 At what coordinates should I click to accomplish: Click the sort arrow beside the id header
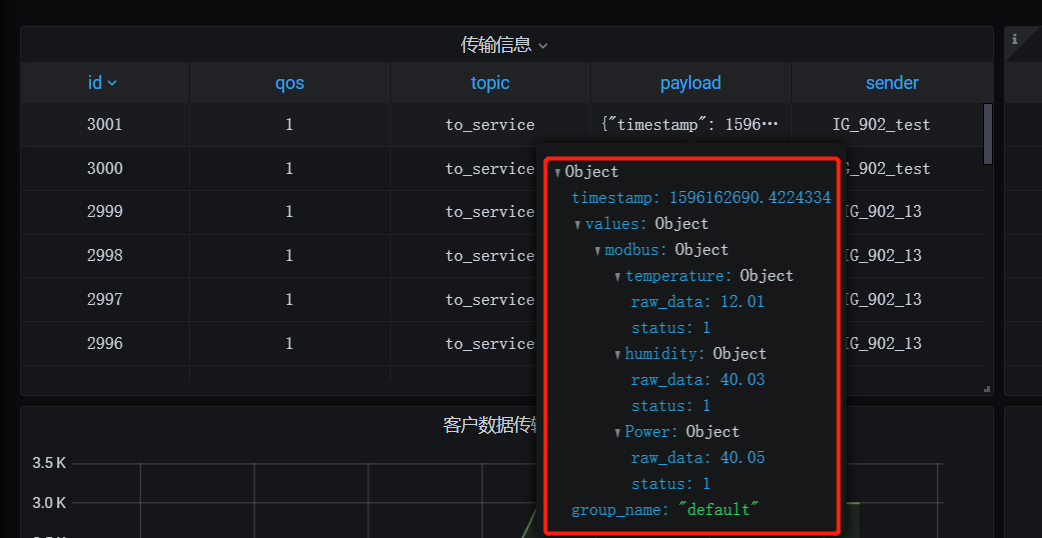112,84
